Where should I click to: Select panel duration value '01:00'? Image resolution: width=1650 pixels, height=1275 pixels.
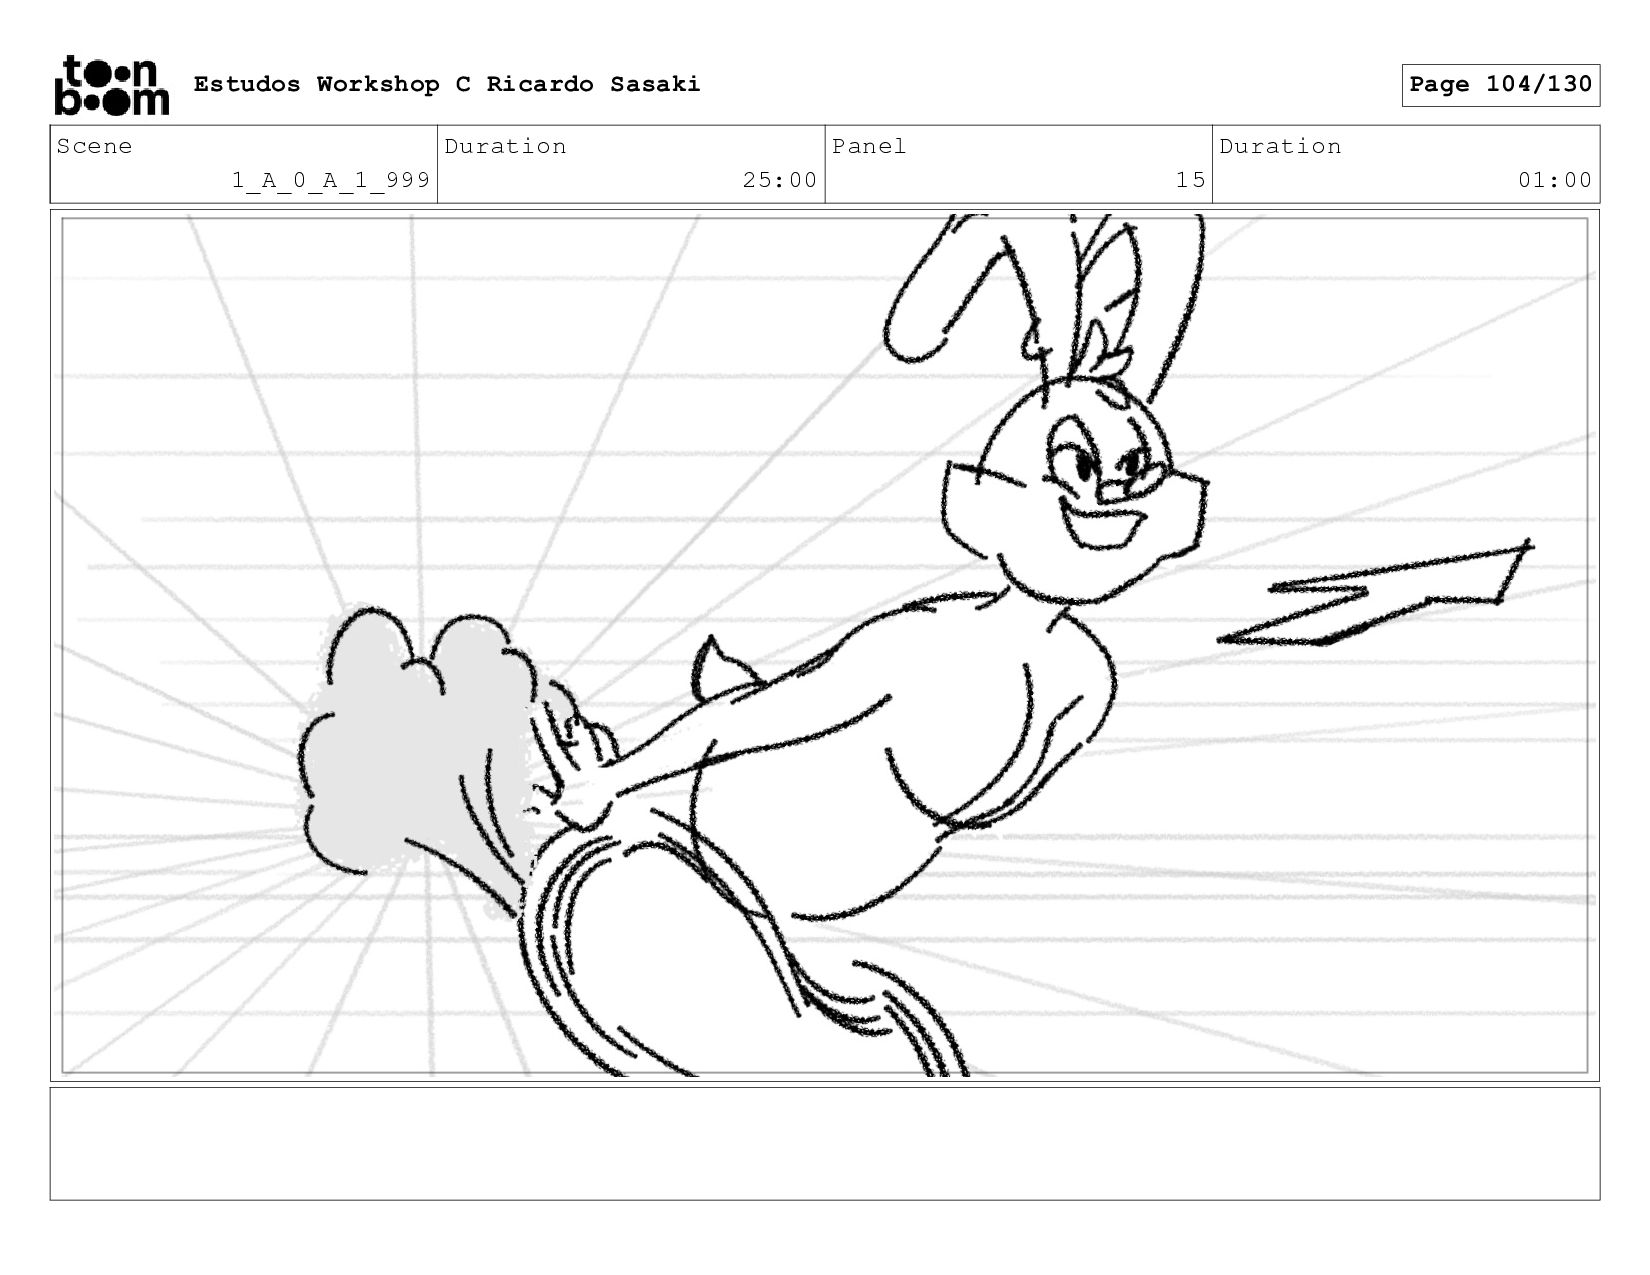1555,180
